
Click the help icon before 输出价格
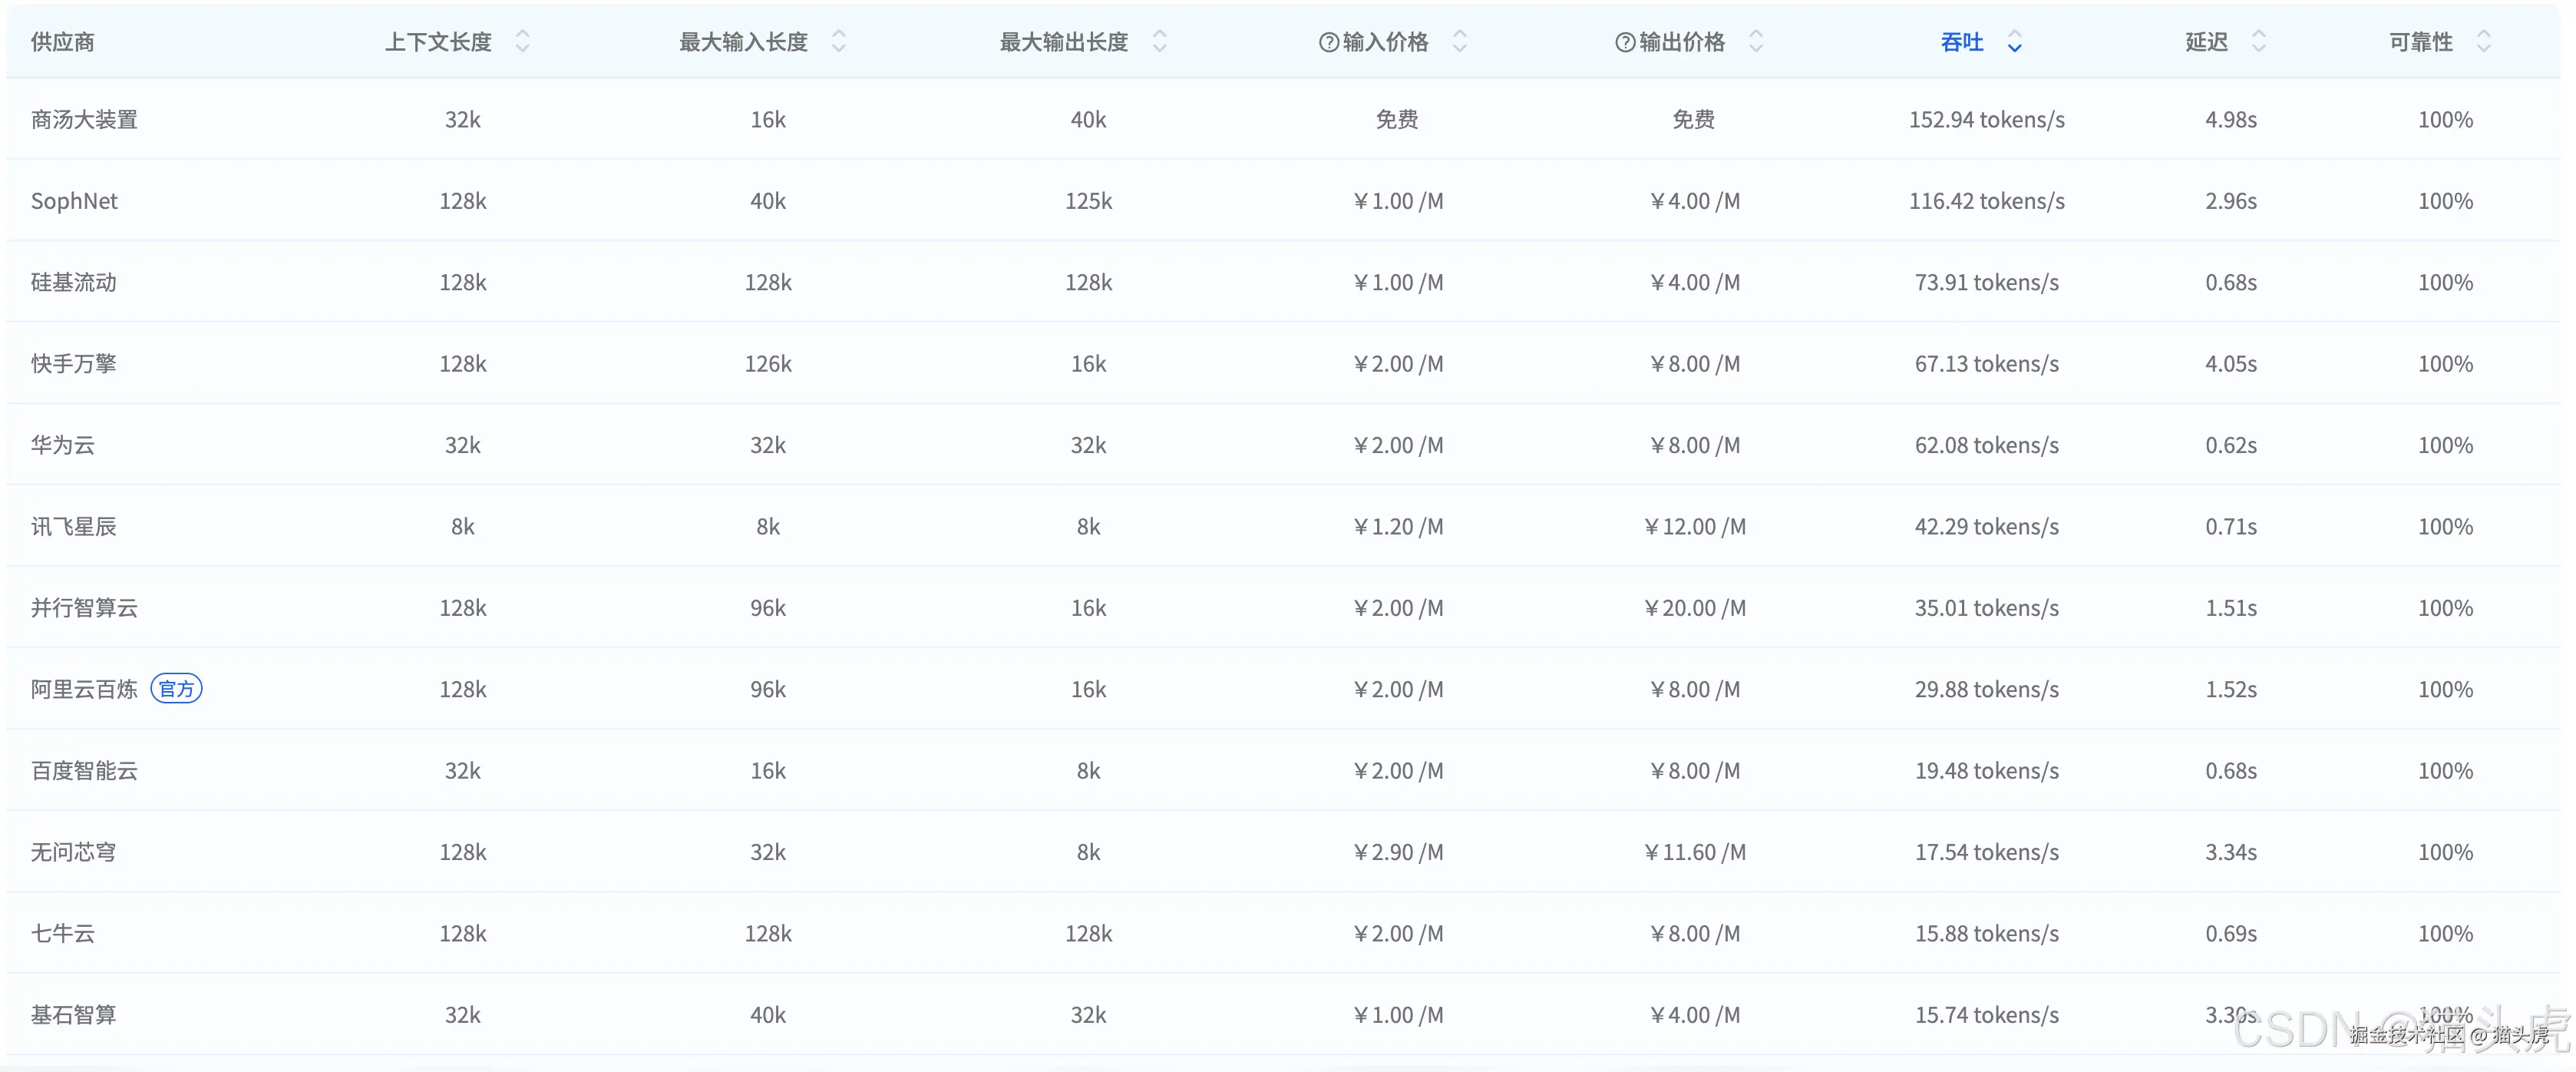point(1625,42)
